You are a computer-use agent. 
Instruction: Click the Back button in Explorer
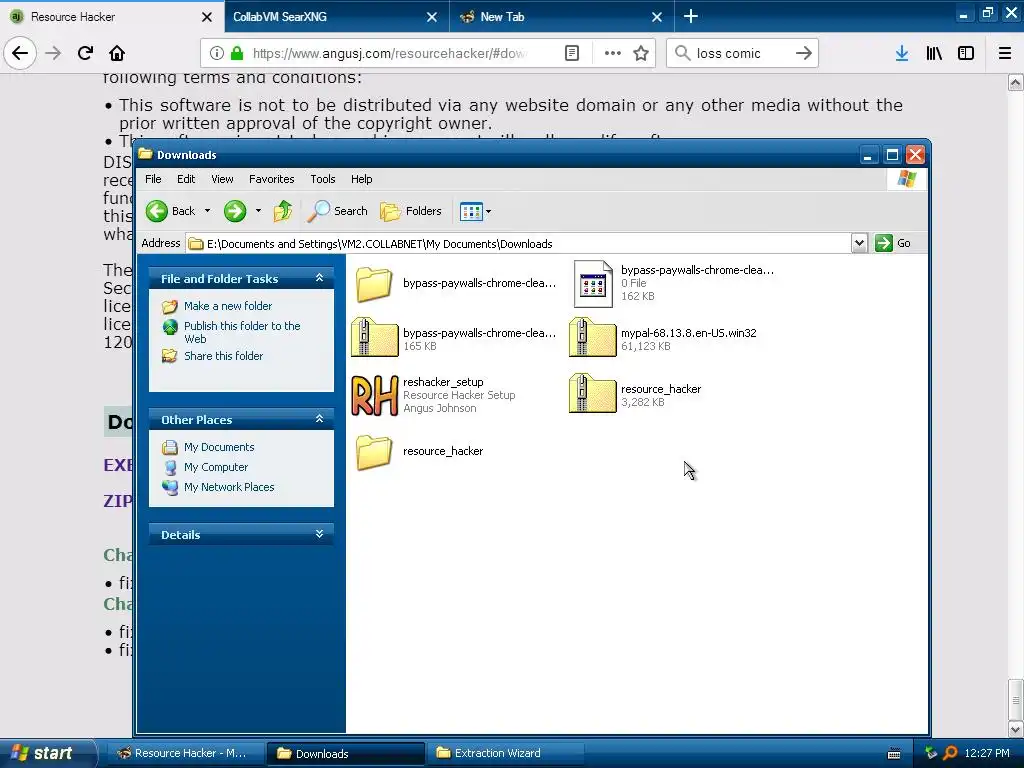pyautogui.click(x=170, y=211)
